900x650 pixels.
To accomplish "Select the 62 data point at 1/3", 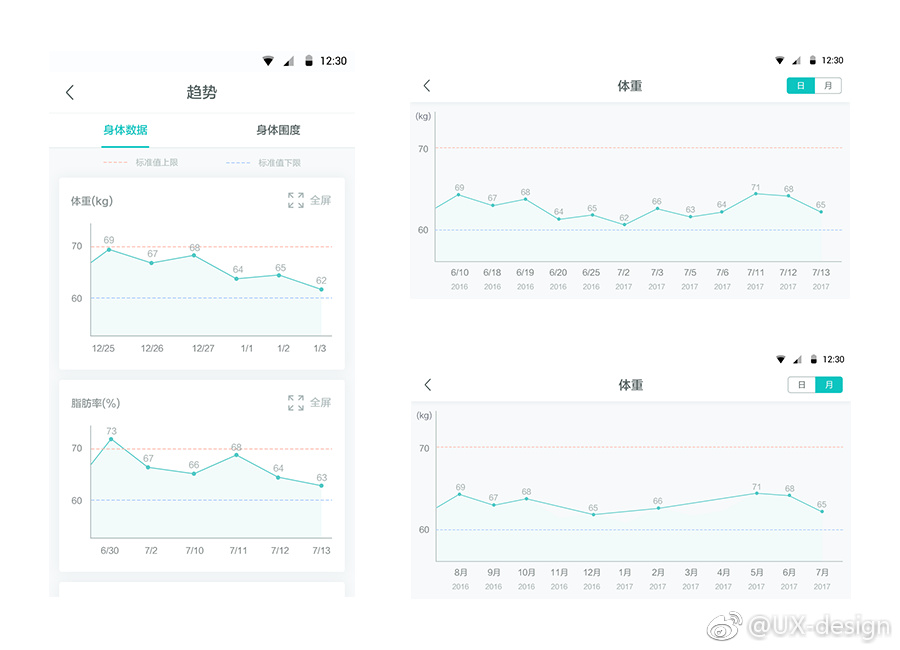I will [321, 289].
